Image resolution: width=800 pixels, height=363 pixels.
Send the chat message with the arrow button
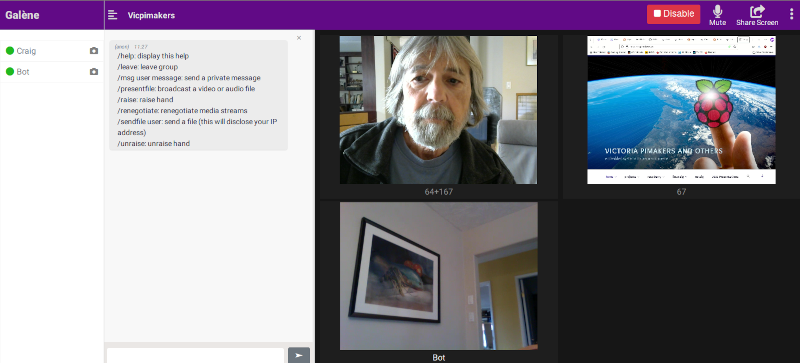point(298,355)
